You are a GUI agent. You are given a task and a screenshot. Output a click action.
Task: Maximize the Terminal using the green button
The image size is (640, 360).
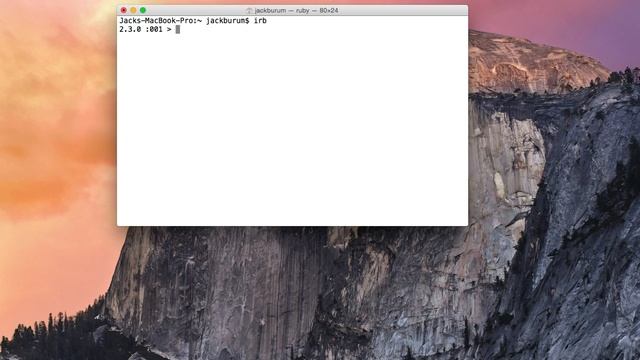click(x=143, y=10)
